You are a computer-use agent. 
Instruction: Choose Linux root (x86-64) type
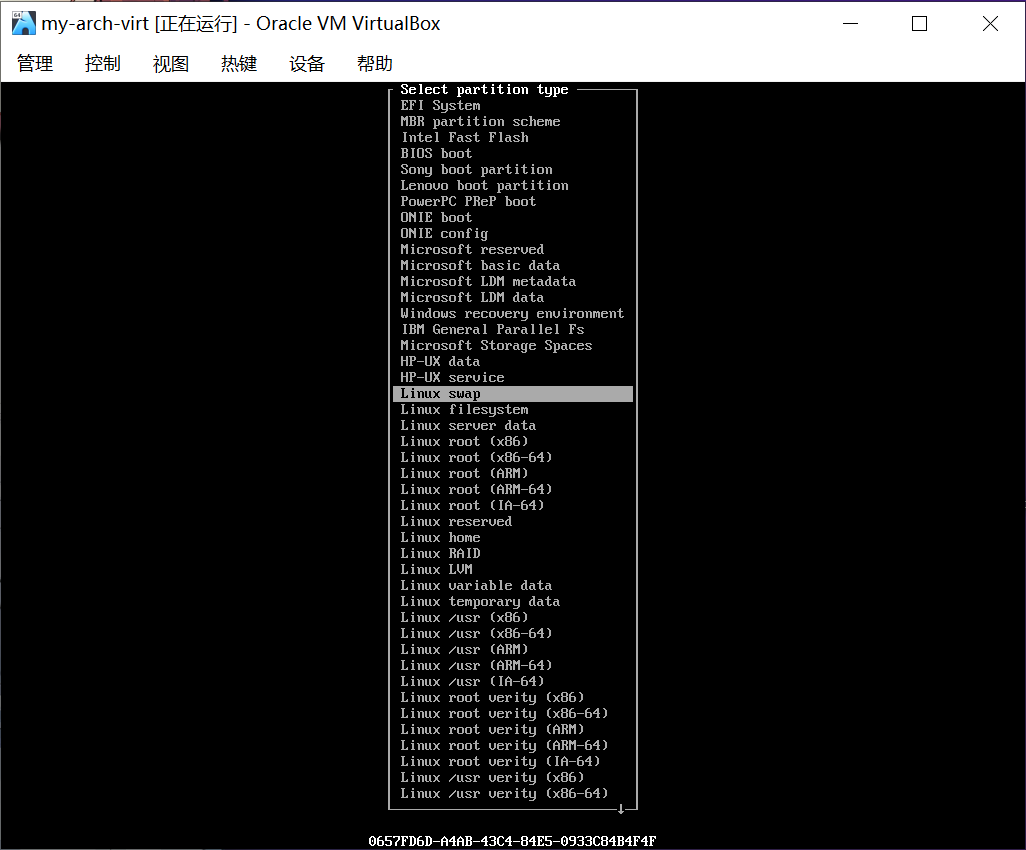pos(476,457)
